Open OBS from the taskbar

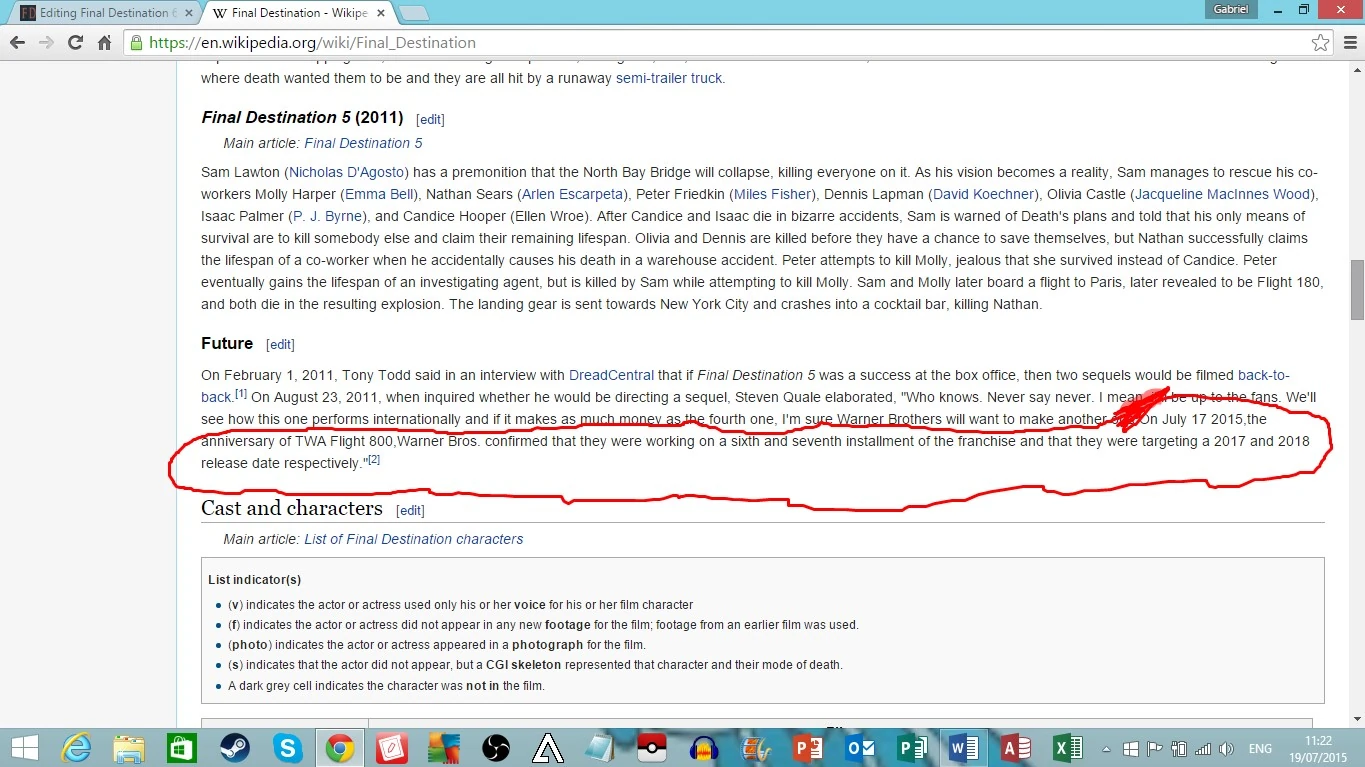click(x=495, y=747)
